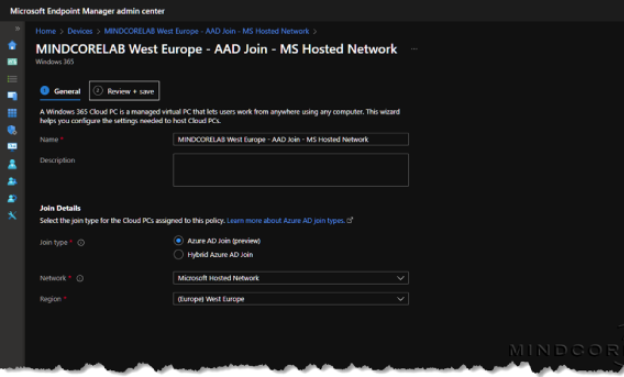Click Microsoft Endpoint Manager admin center title
Viewport: 624px width, 377px height.
[87, 11]
